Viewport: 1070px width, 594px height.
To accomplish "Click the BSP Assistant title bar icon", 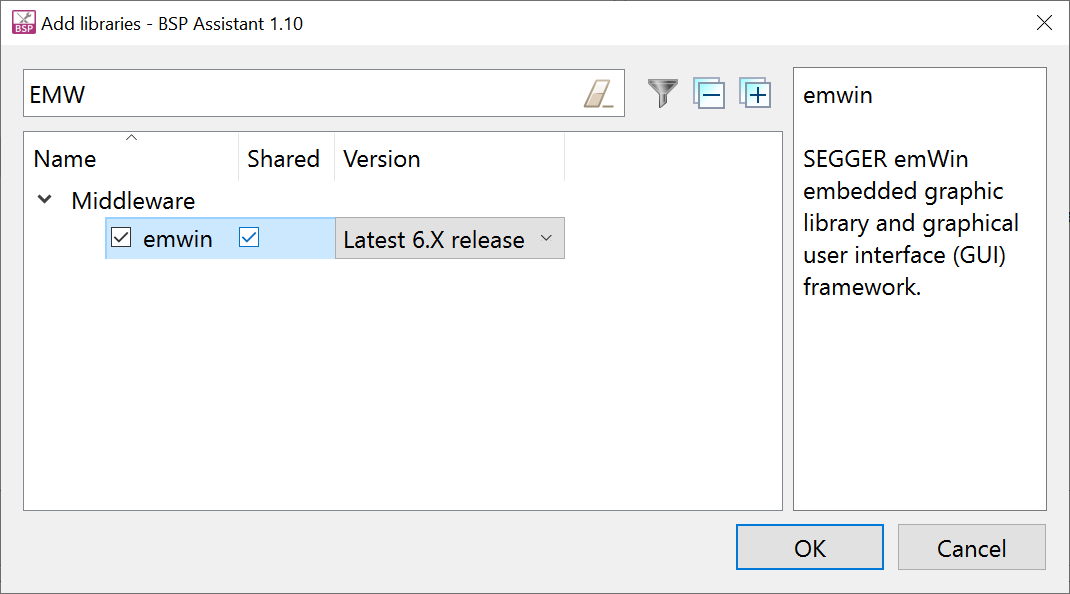I will coord(24,23).
